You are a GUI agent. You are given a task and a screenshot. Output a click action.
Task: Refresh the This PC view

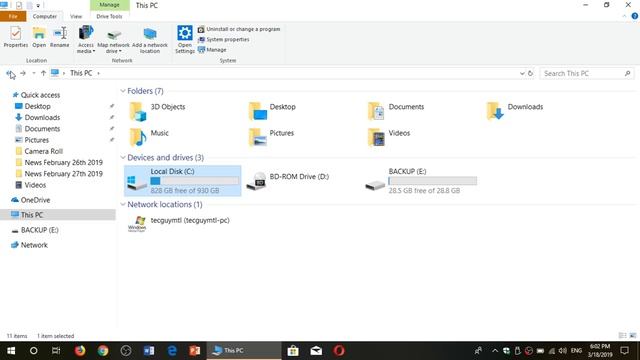coord(531,73)
